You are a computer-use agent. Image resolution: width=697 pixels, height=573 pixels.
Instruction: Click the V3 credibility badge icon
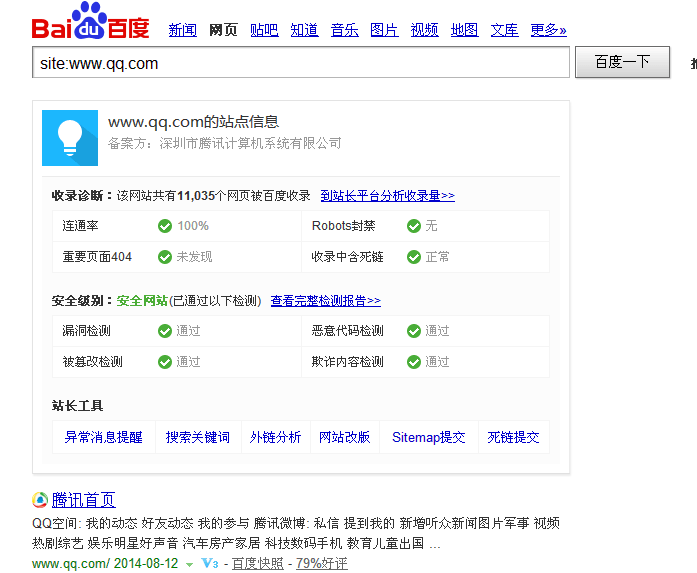pos(210,564)
